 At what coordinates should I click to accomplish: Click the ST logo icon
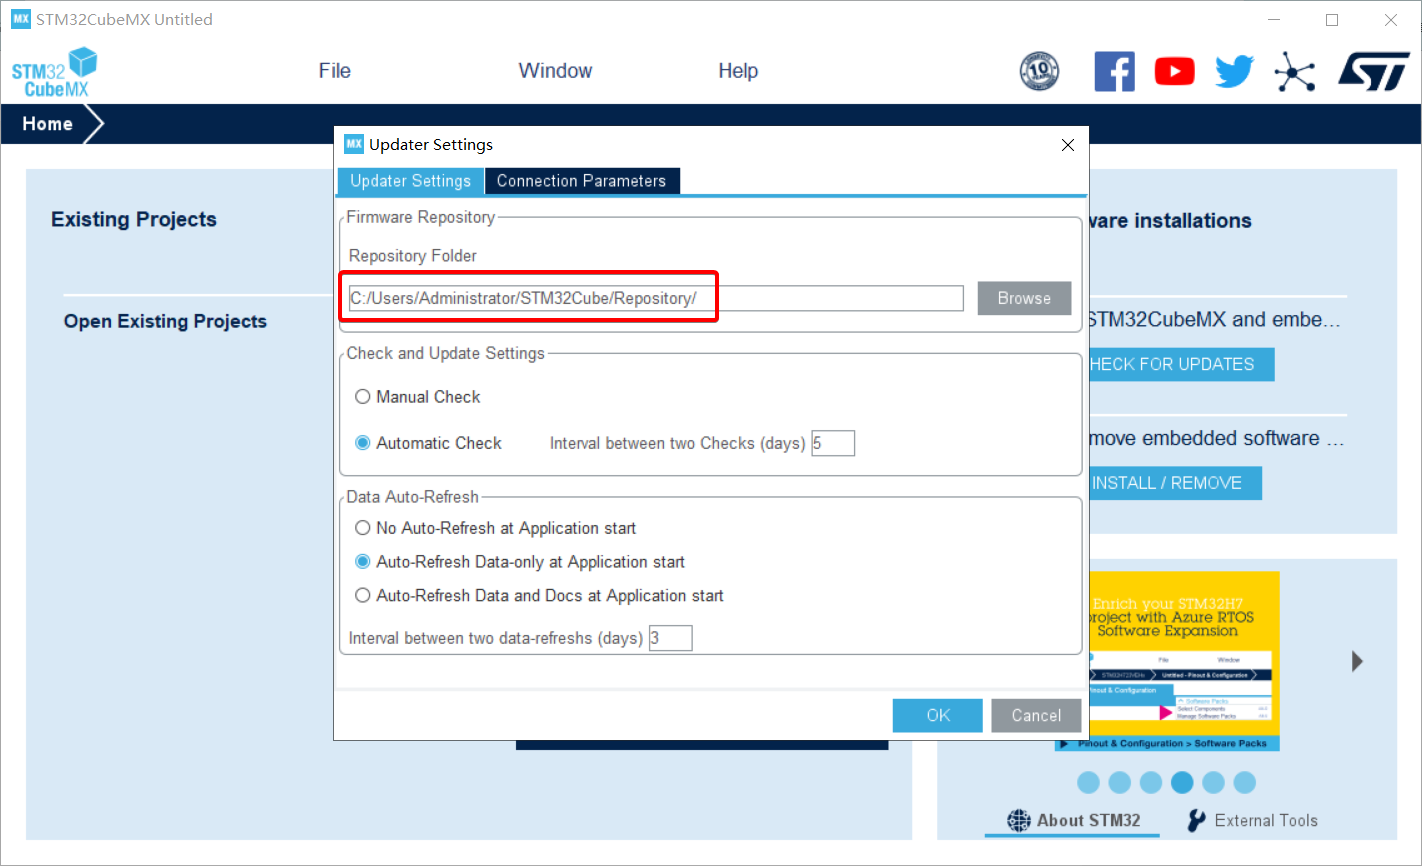(x=1374, y=72)
